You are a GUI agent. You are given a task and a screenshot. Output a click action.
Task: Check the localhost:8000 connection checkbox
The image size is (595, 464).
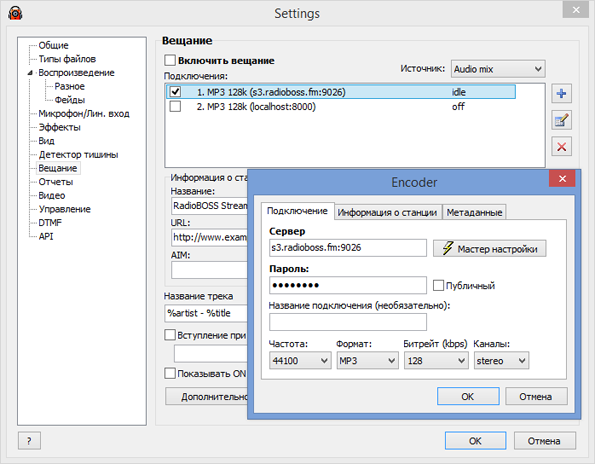click(x=175, y=106)
